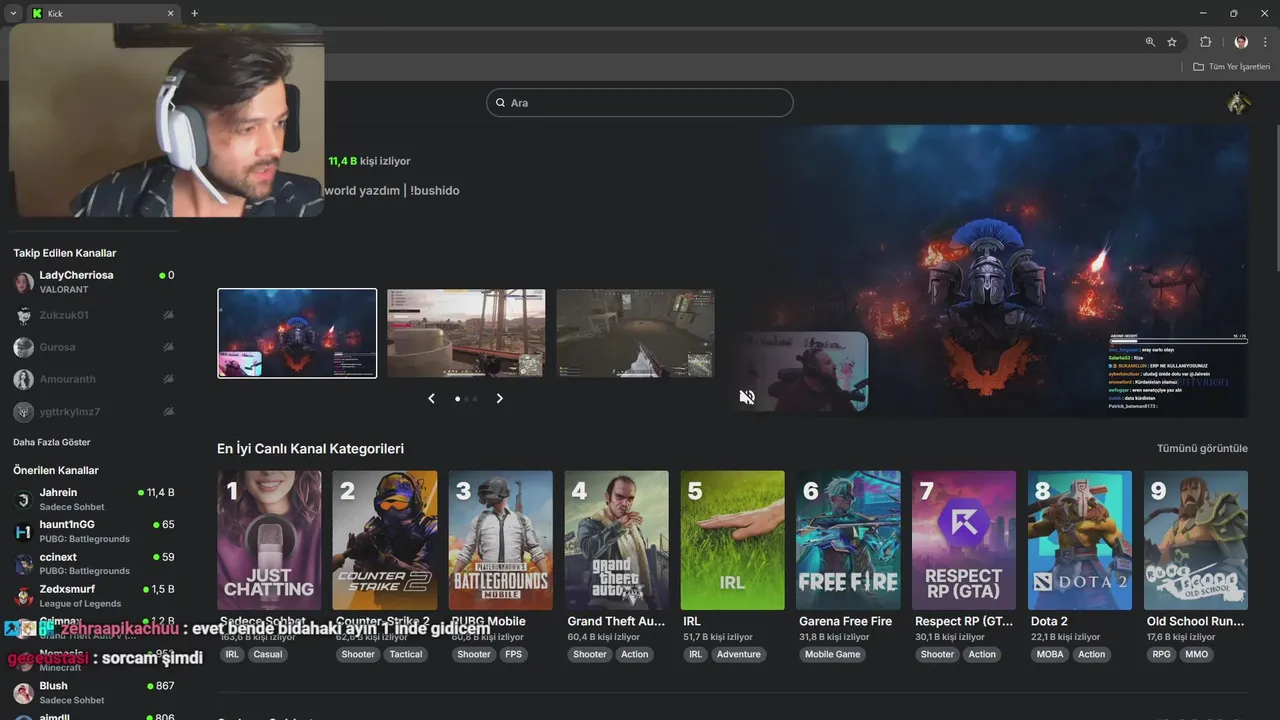Open the PUBG Mobile category card

[501, 540]
